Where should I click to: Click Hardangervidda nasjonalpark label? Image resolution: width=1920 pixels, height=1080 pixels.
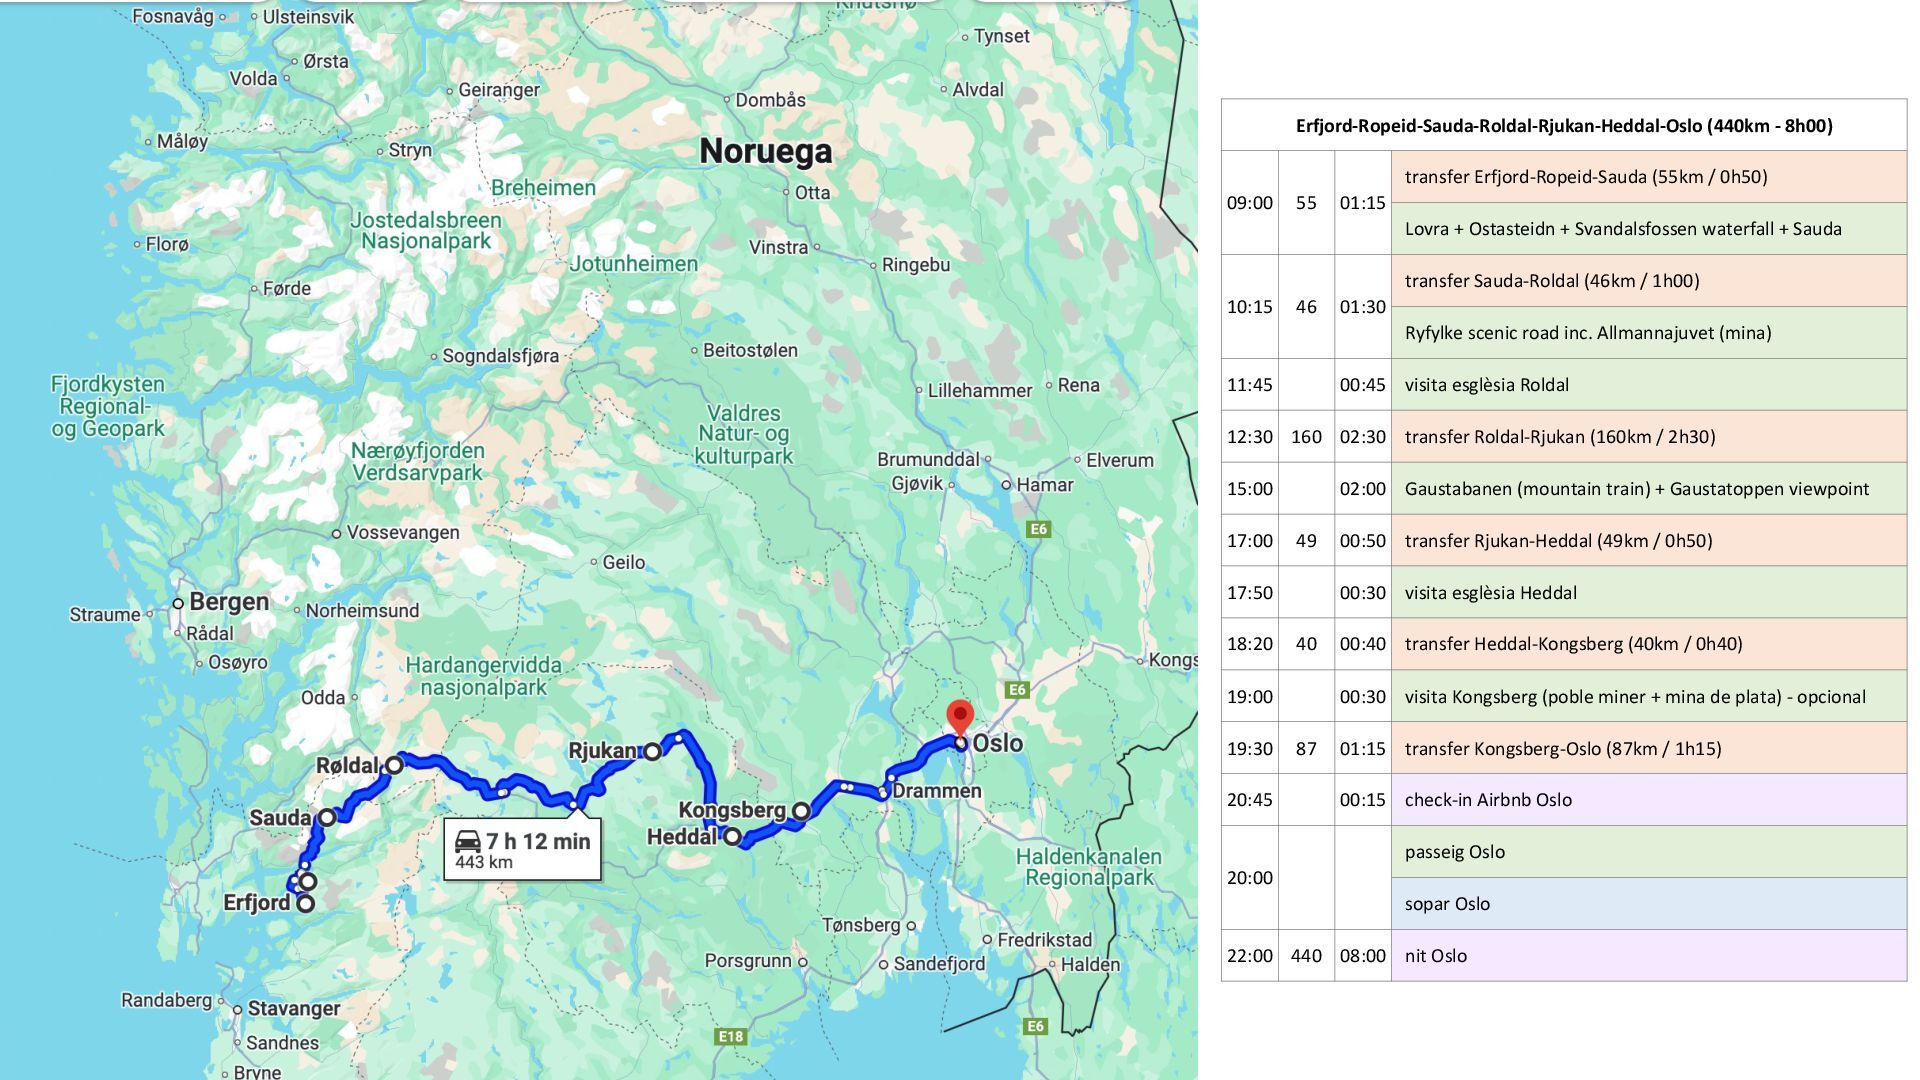point(483,676)
